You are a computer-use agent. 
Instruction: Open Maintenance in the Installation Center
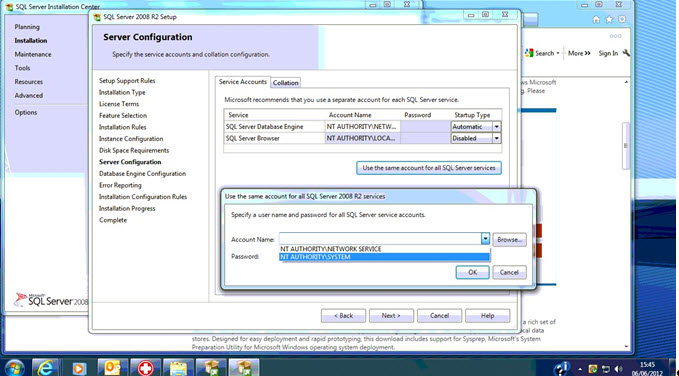click(33, 55)
